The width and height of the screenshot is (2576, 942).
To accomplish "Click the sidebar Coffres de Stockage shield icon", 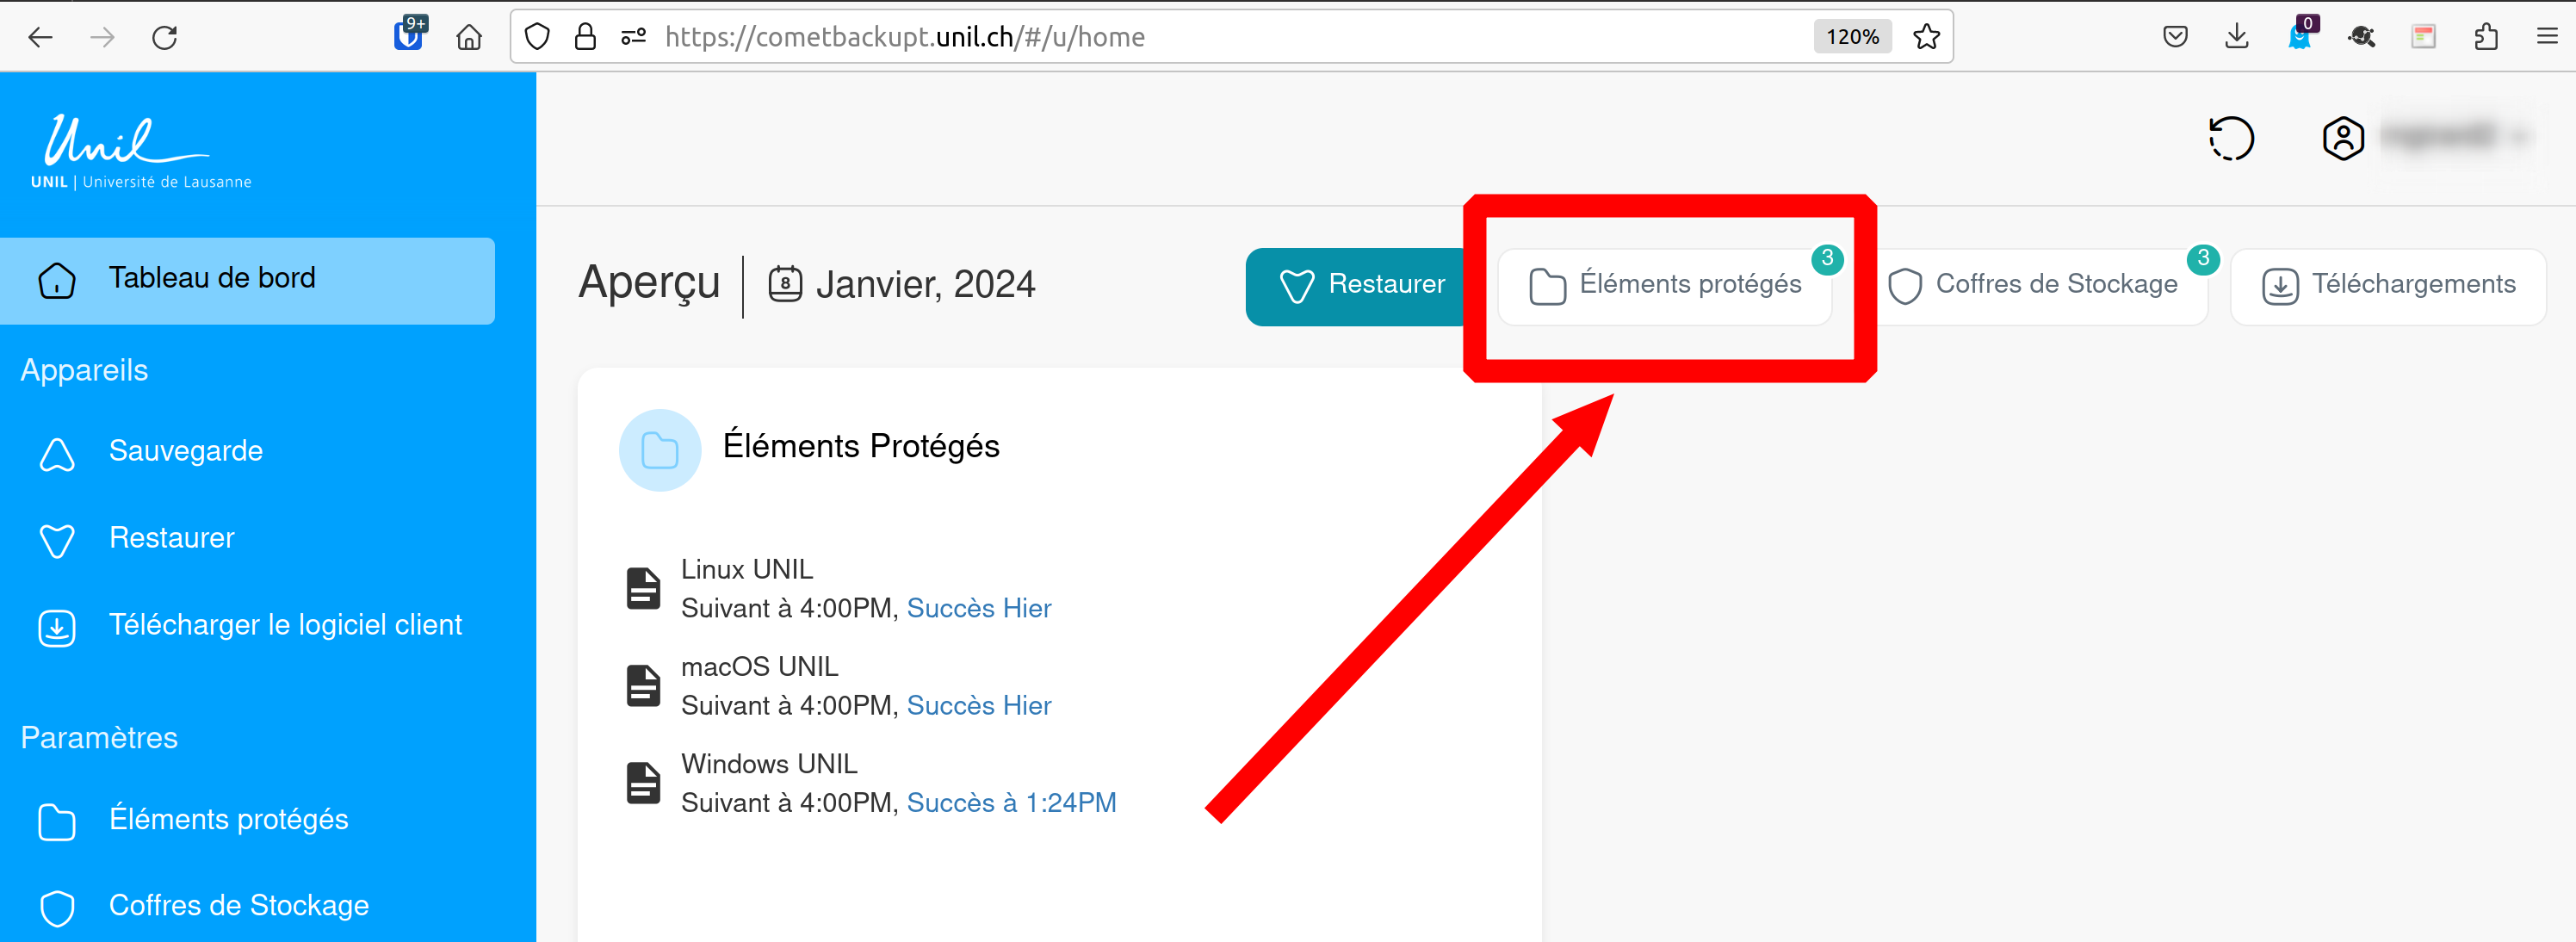I will pyautogui.click(x=57, y=907).
